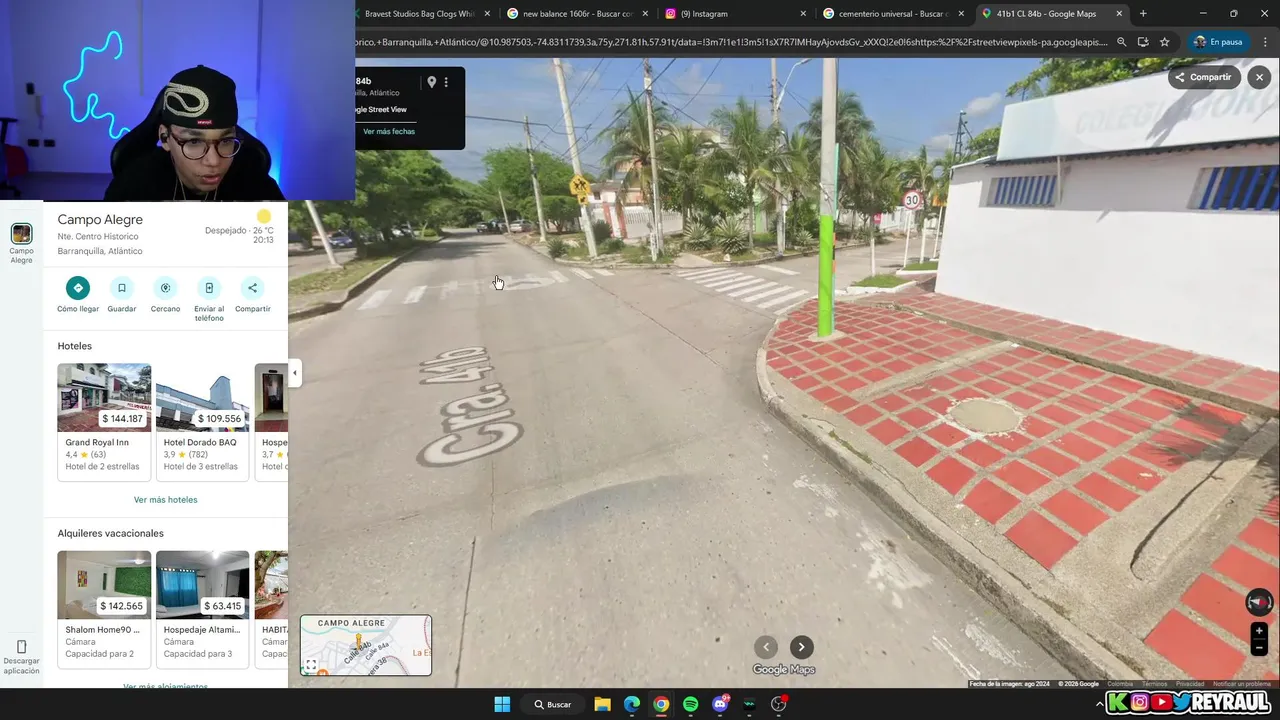Click the $ 109.556 price tag

click(220, 418)
